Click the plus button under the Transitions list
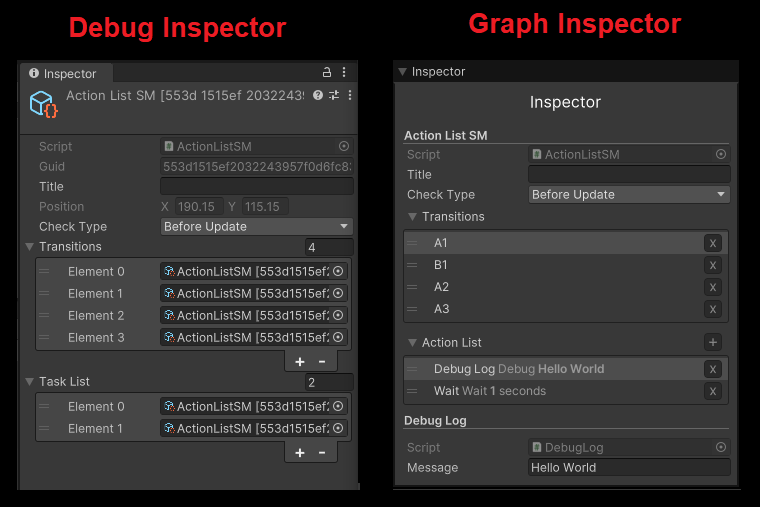Screen dimensions: 760x507 coord(300,361)
